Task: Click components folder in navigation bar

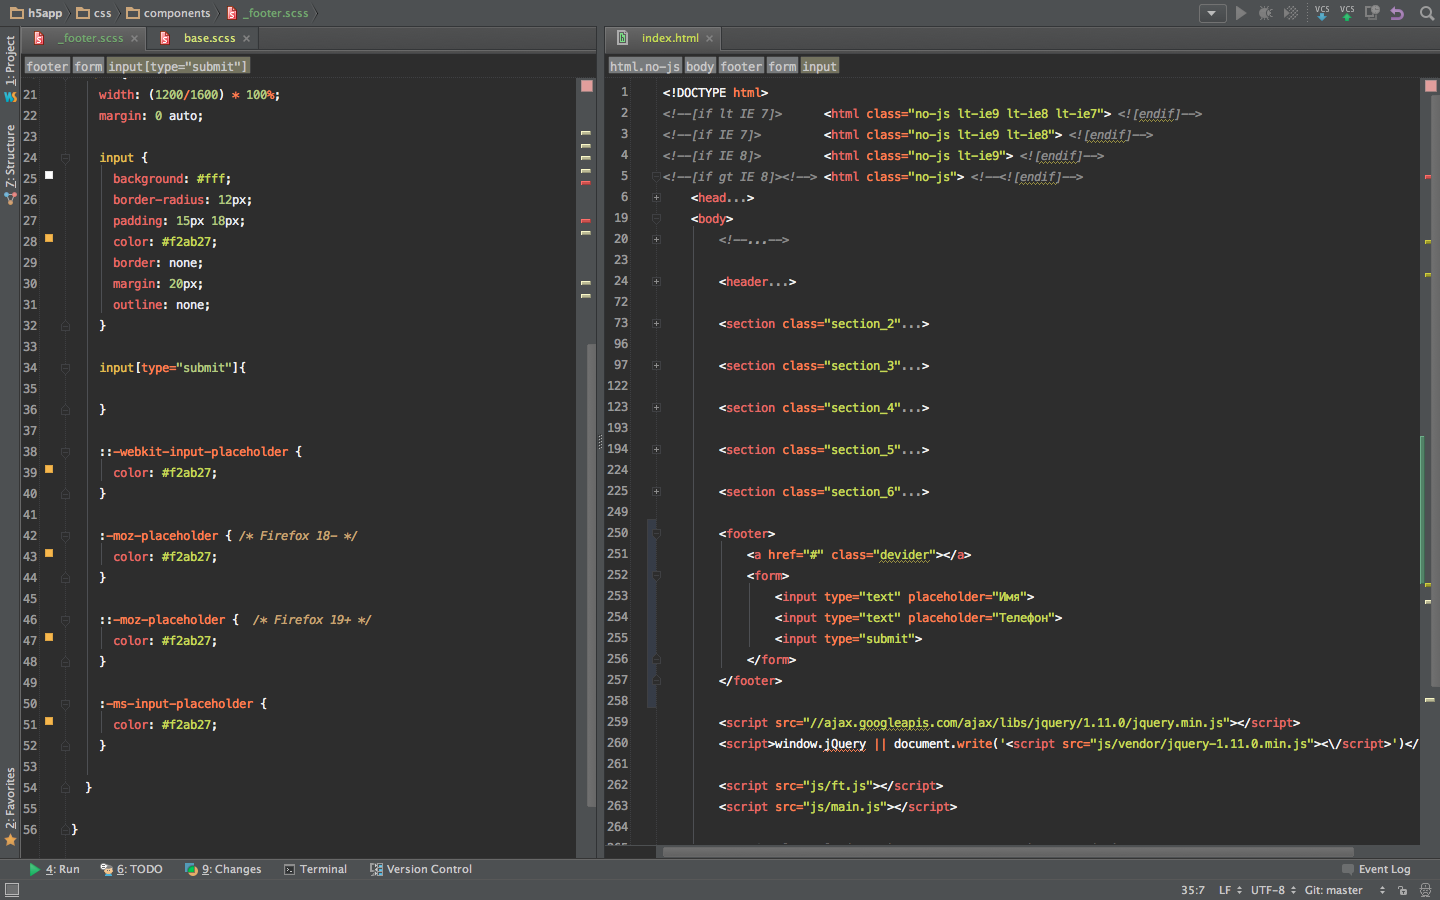Action: 168,13
